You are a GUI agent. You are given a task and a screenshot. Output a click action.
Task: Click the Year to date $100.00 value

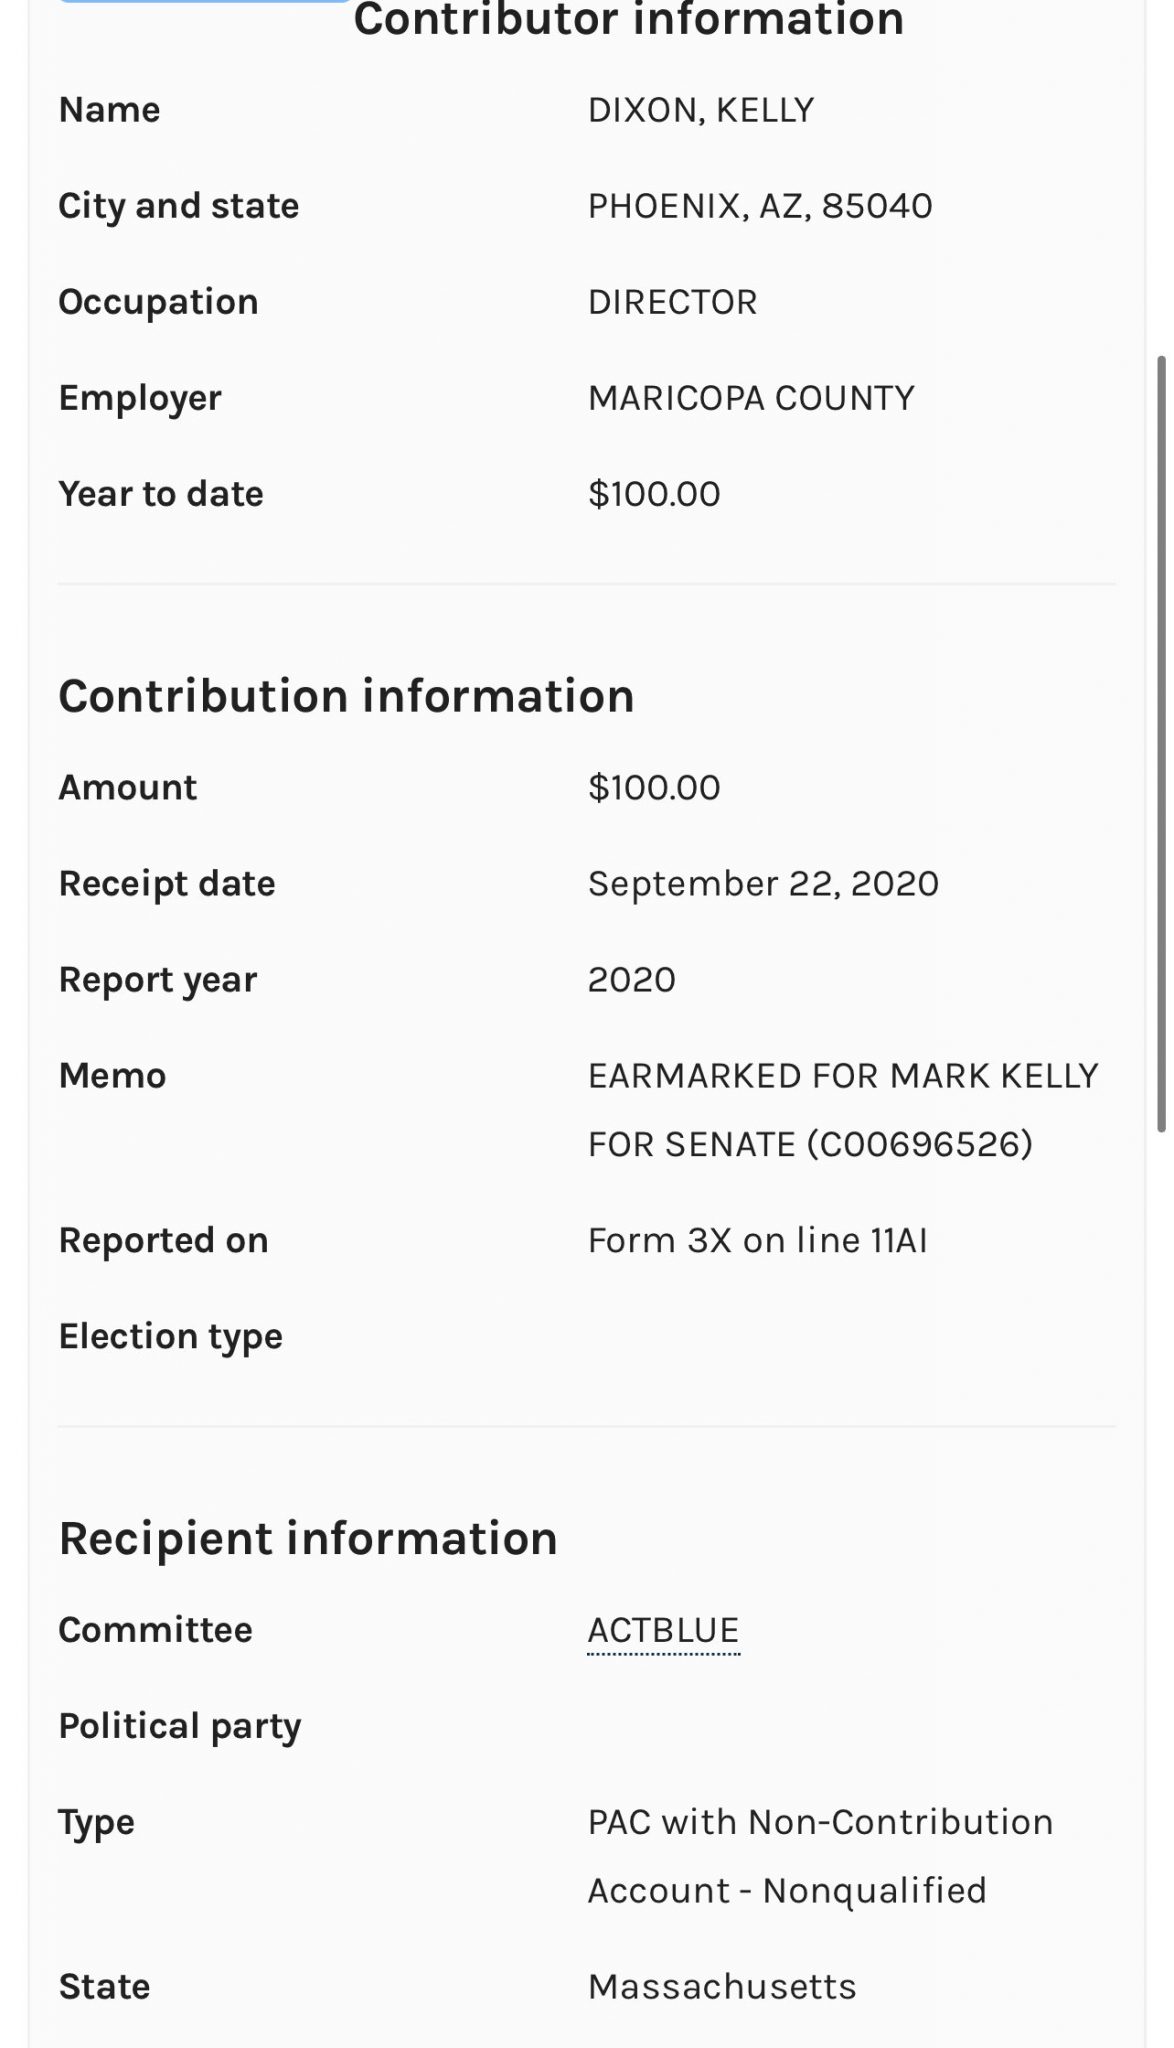point(654,494)
